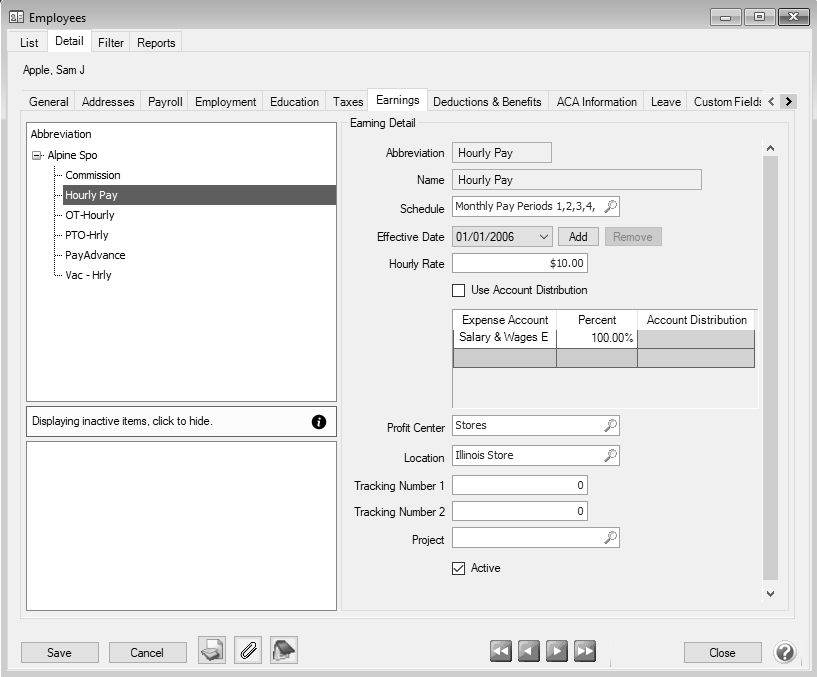
Task: Jump to the last employee record
Action: [x=585, y=652]
